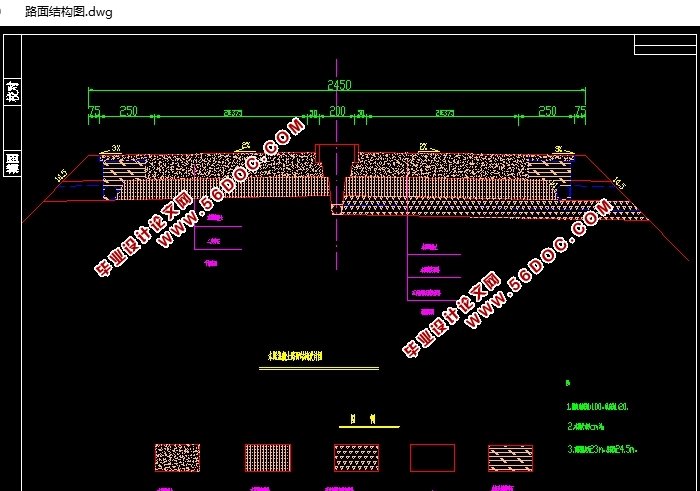Select the vertical-line hatch legend swatch
This screenshot has height=491, width=700.
268,458
